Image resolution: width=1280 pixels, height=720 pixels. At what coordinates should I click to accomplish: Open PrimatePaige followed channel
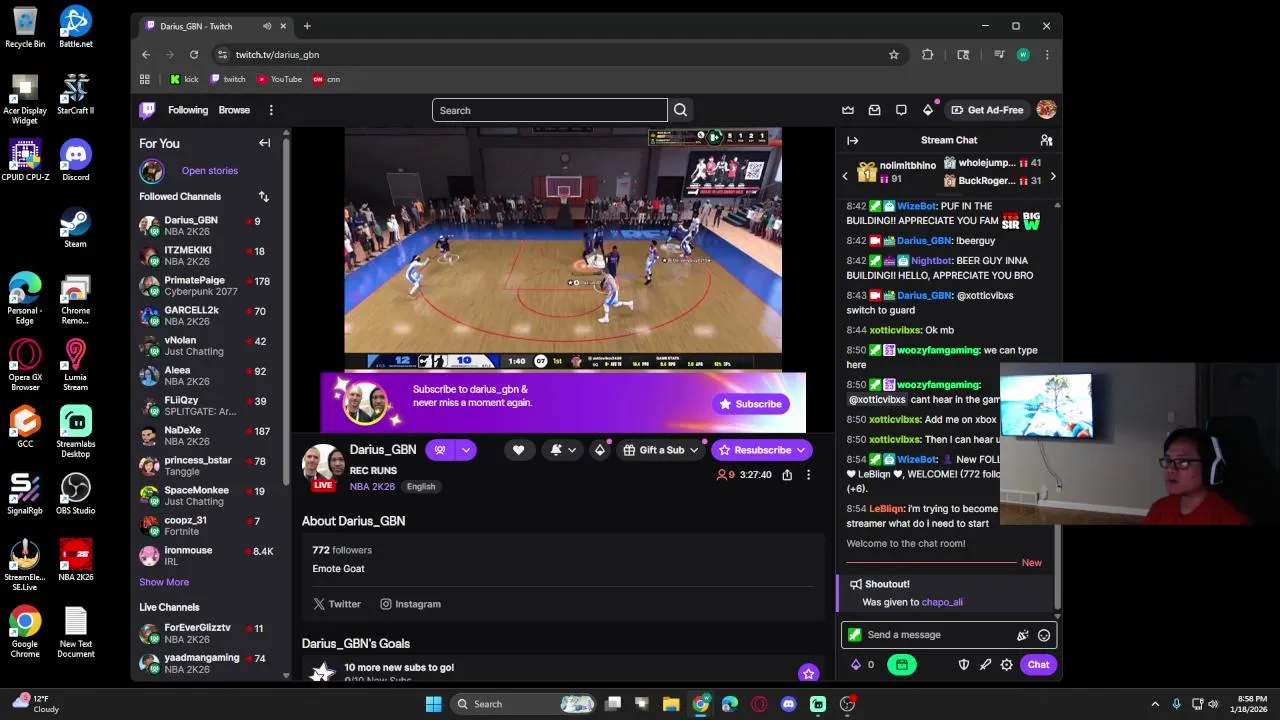pos(210,286)
